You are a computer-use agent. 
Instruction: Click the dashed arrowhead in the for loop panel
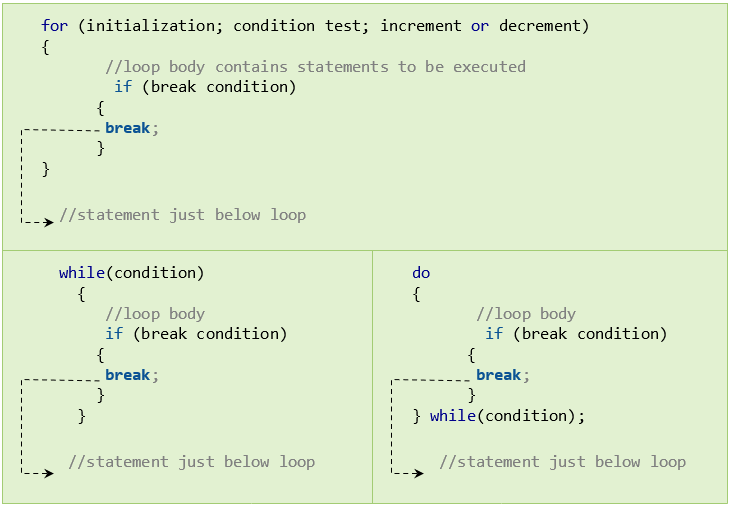point(47,222)
